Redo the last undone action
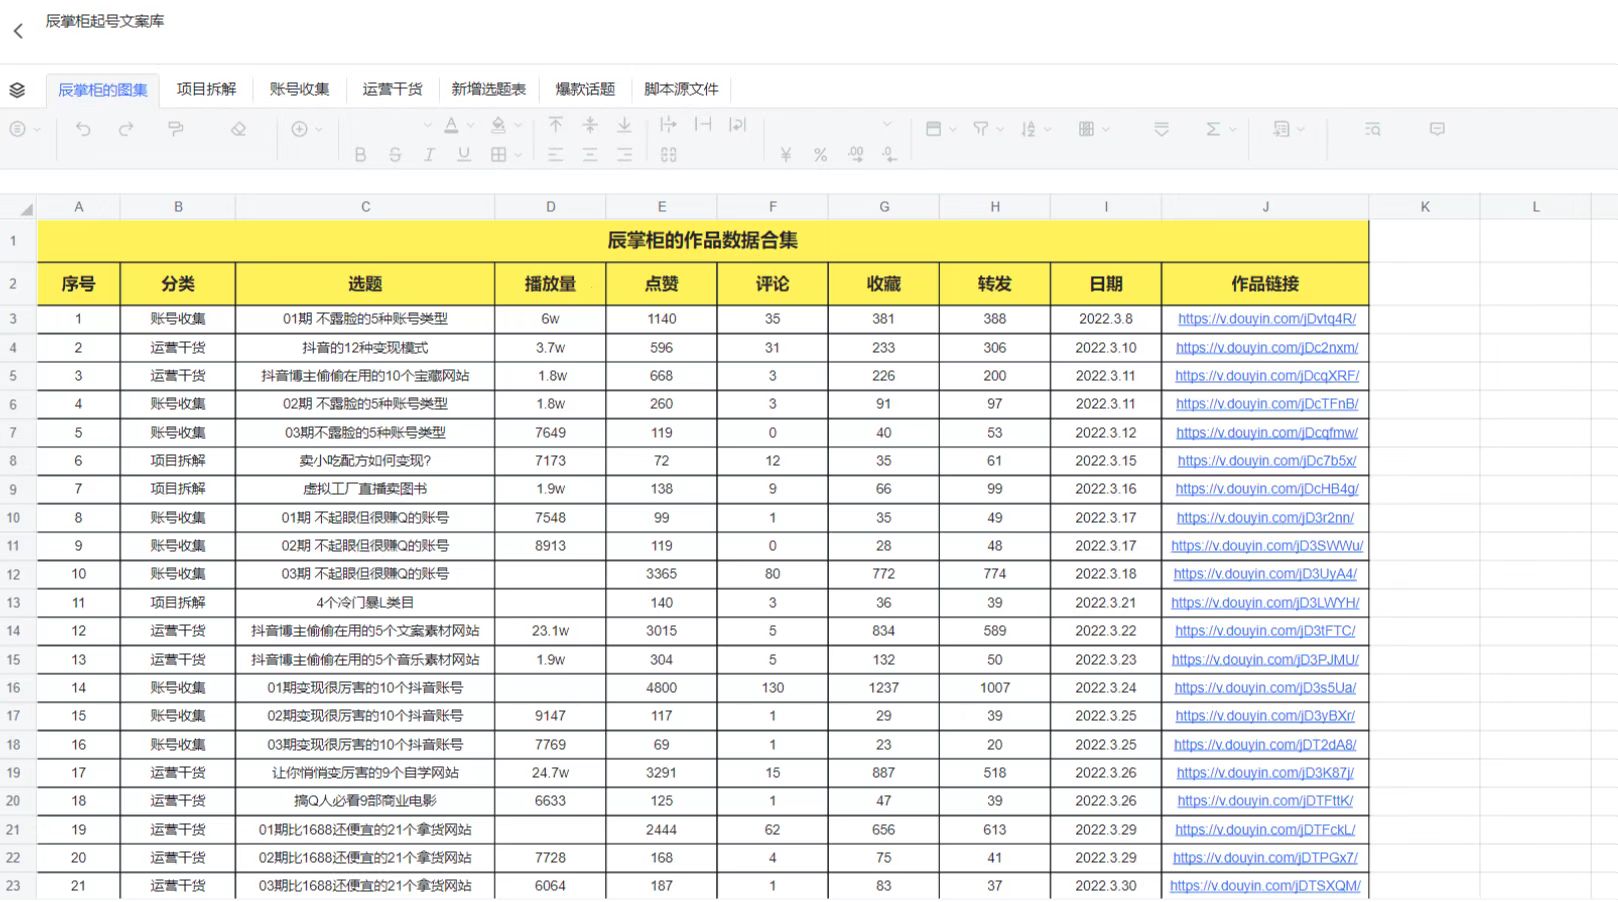This screenshot has width=1618, height=902. point(126,129)
